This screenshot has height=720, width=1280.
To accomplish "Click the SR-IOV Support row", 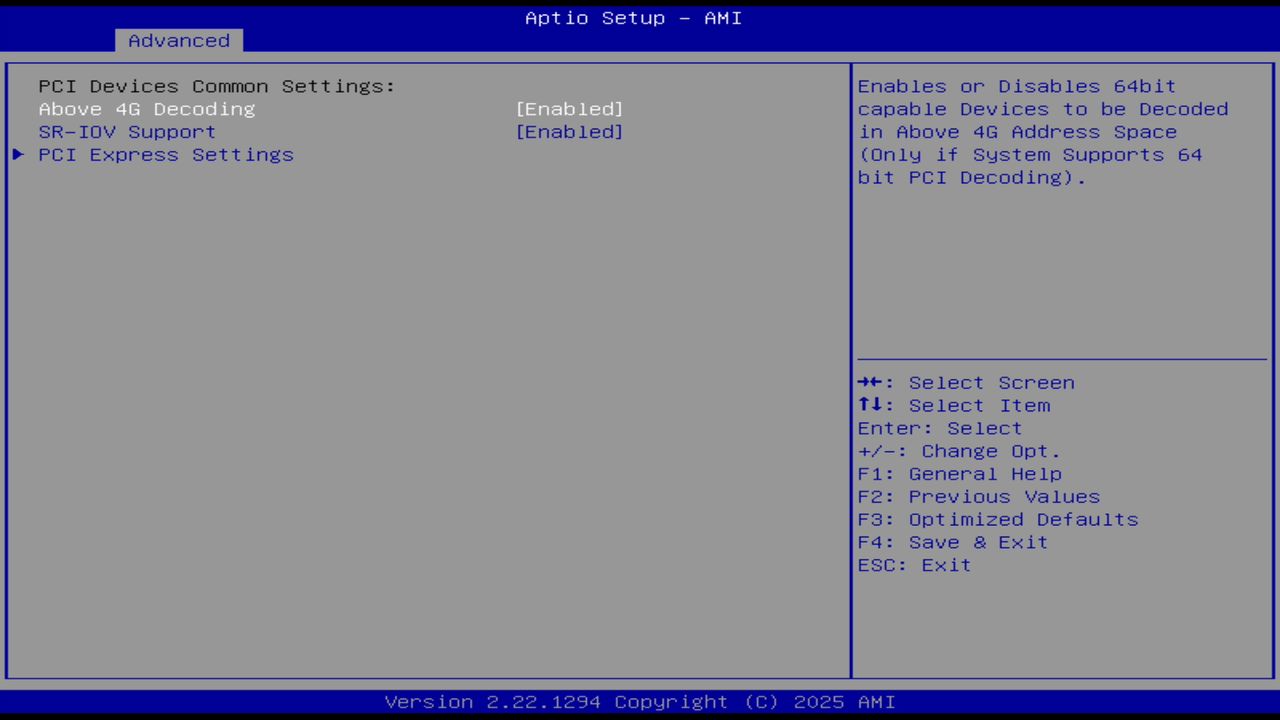I will (x=127, y=131).
